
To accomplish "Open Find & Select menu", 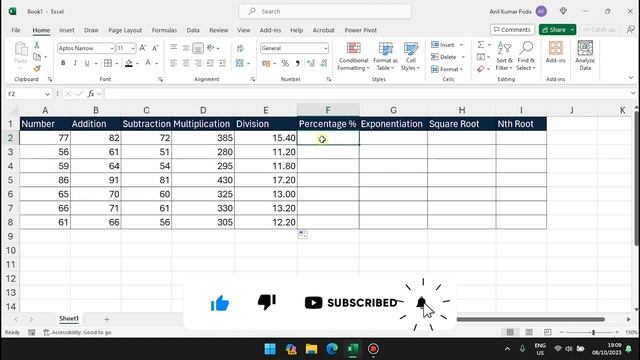I will point(526,56).
